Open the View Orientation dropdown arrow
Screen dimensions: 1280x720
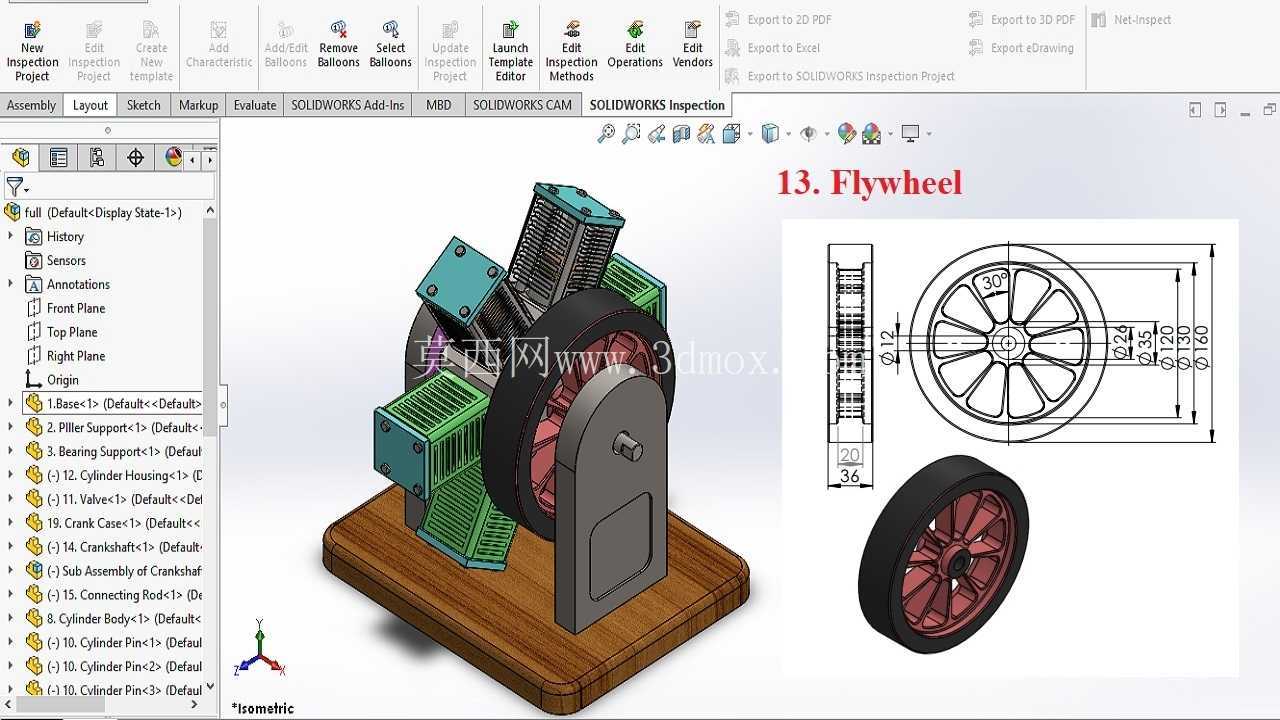coord(749,134)
